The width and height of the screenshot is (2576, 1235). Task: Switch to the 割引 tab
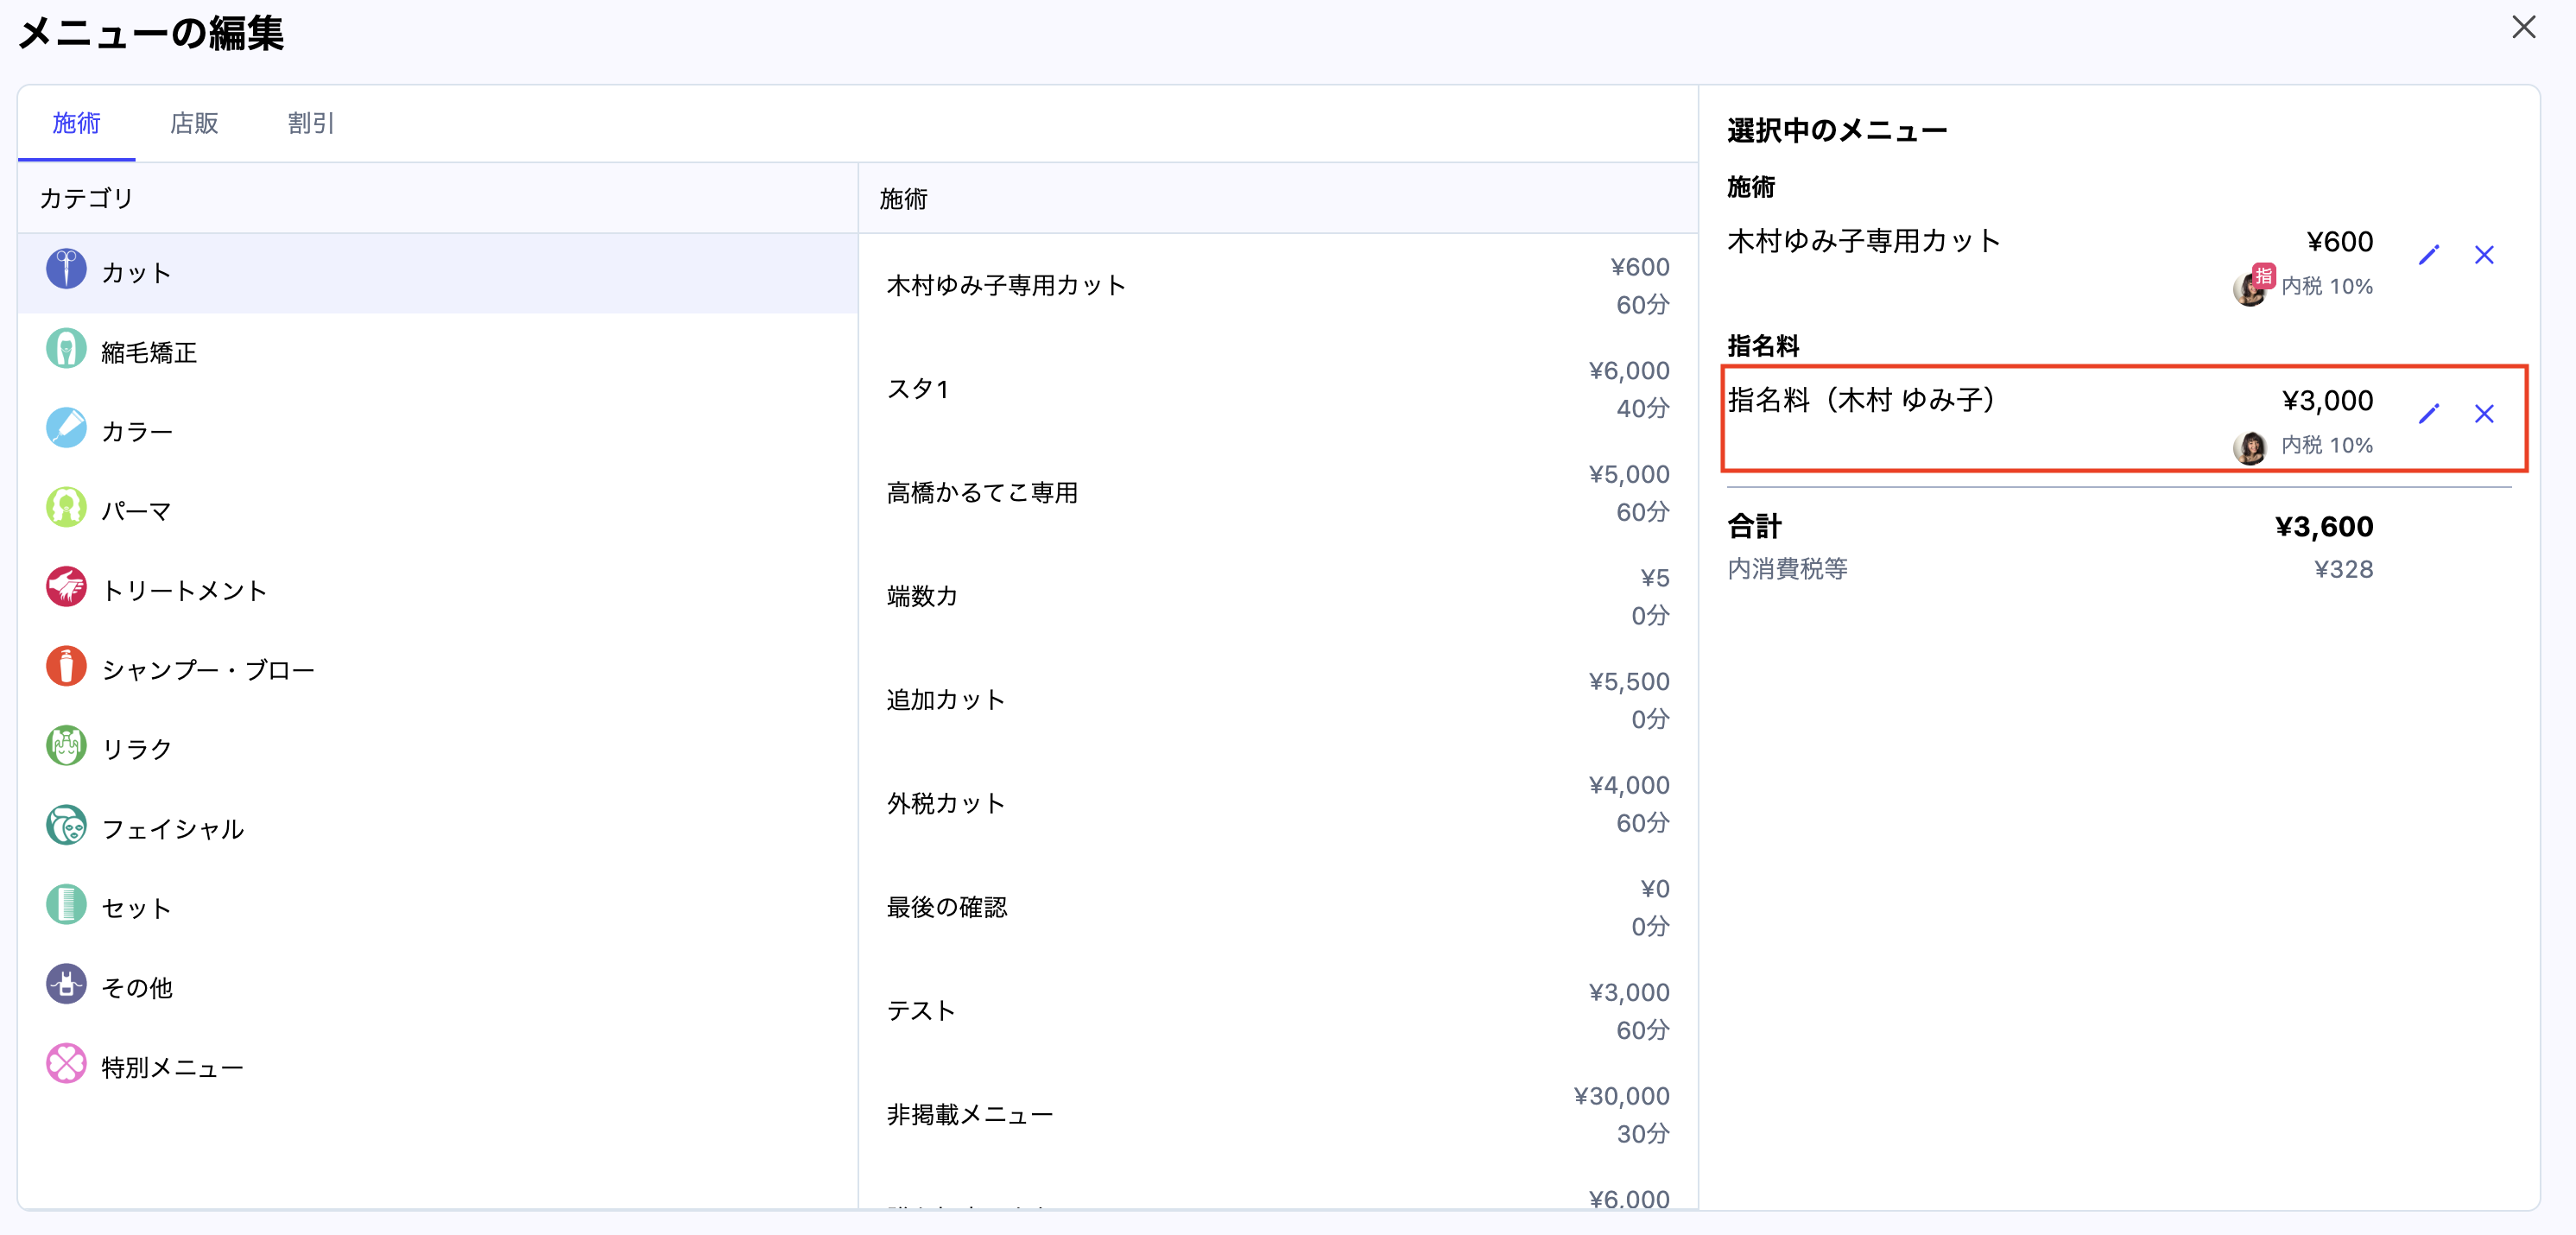click(x=311, y=123)
